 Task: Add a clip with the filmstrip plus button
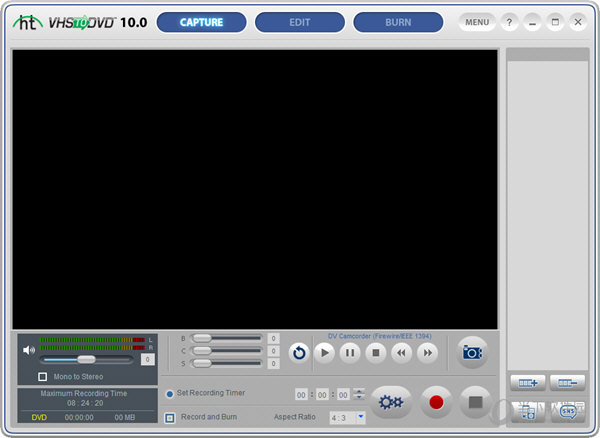528,383
